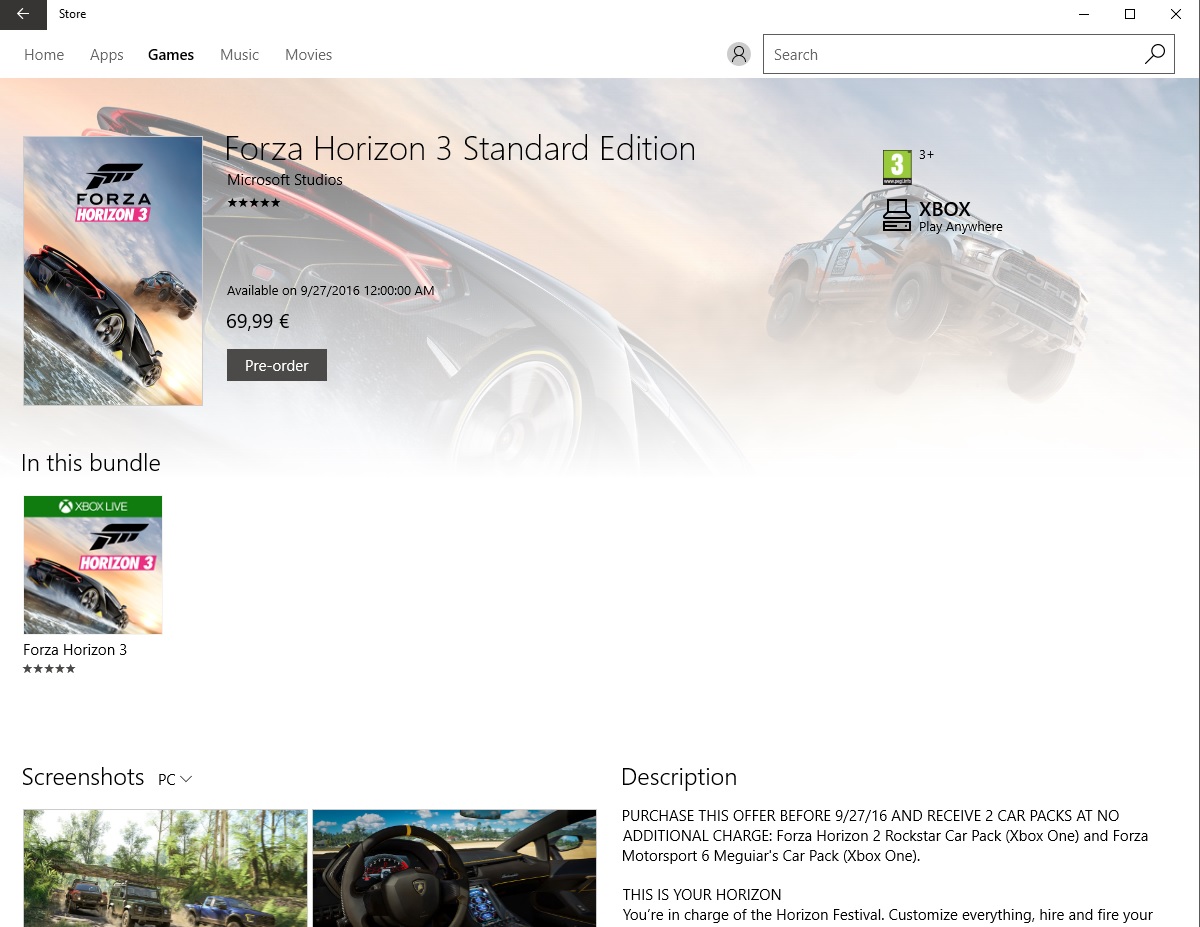Maximize the Store window
Screen dimensions: 1200x927
click(x=1130, y=14)
